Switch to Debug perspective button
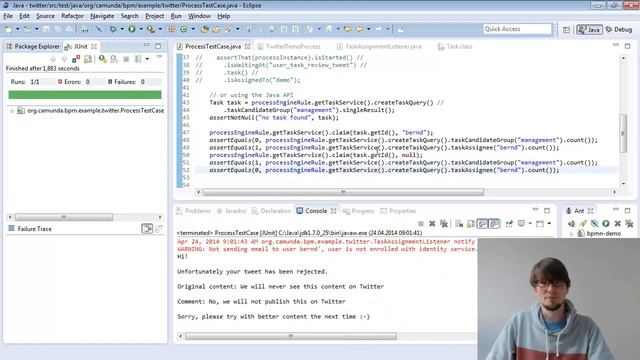 coord(619,29)
